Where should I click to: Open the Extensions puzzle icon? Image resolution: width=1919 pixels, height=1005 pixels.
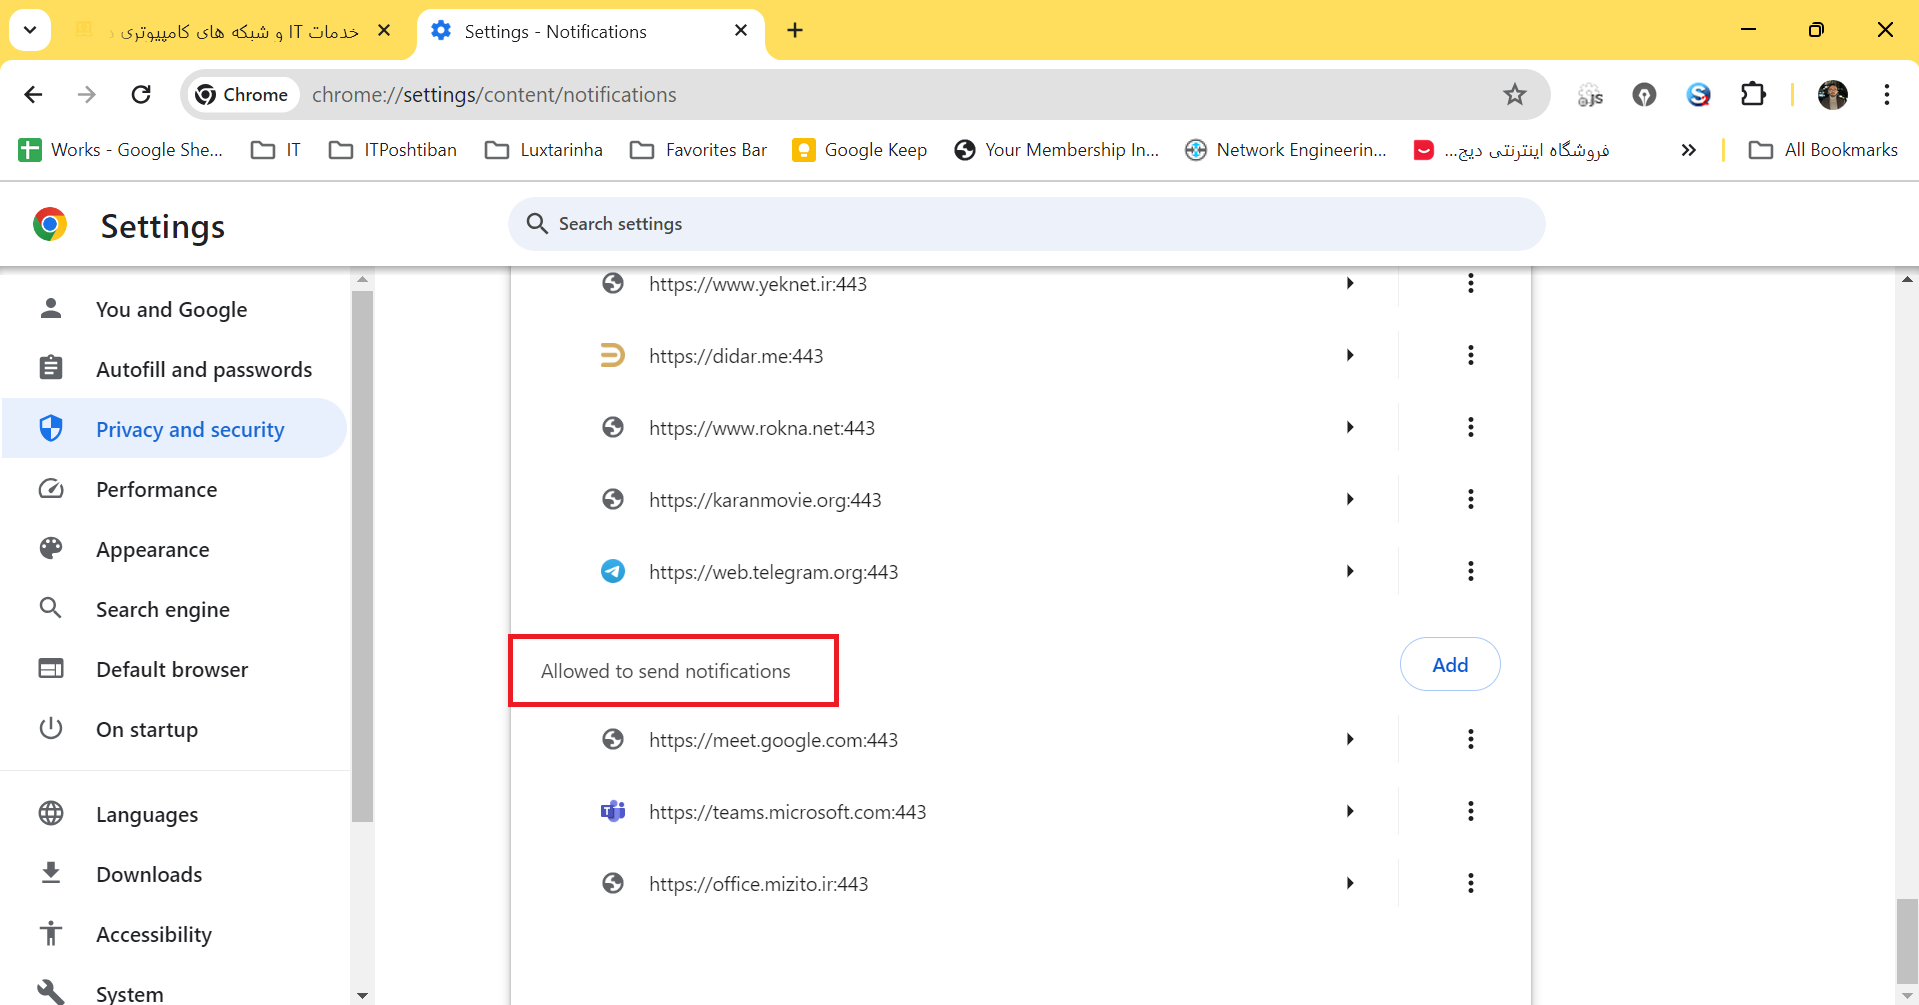tap(1753, 94)
